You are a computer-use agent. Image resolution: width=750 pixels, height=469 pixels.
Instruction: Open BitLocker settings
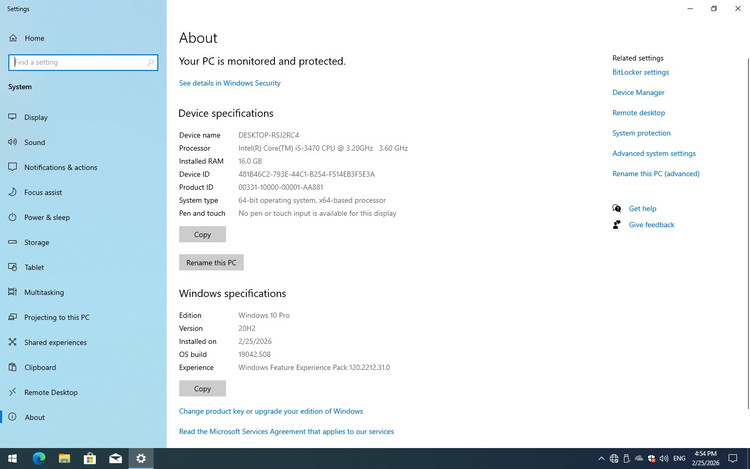point(640,72)
